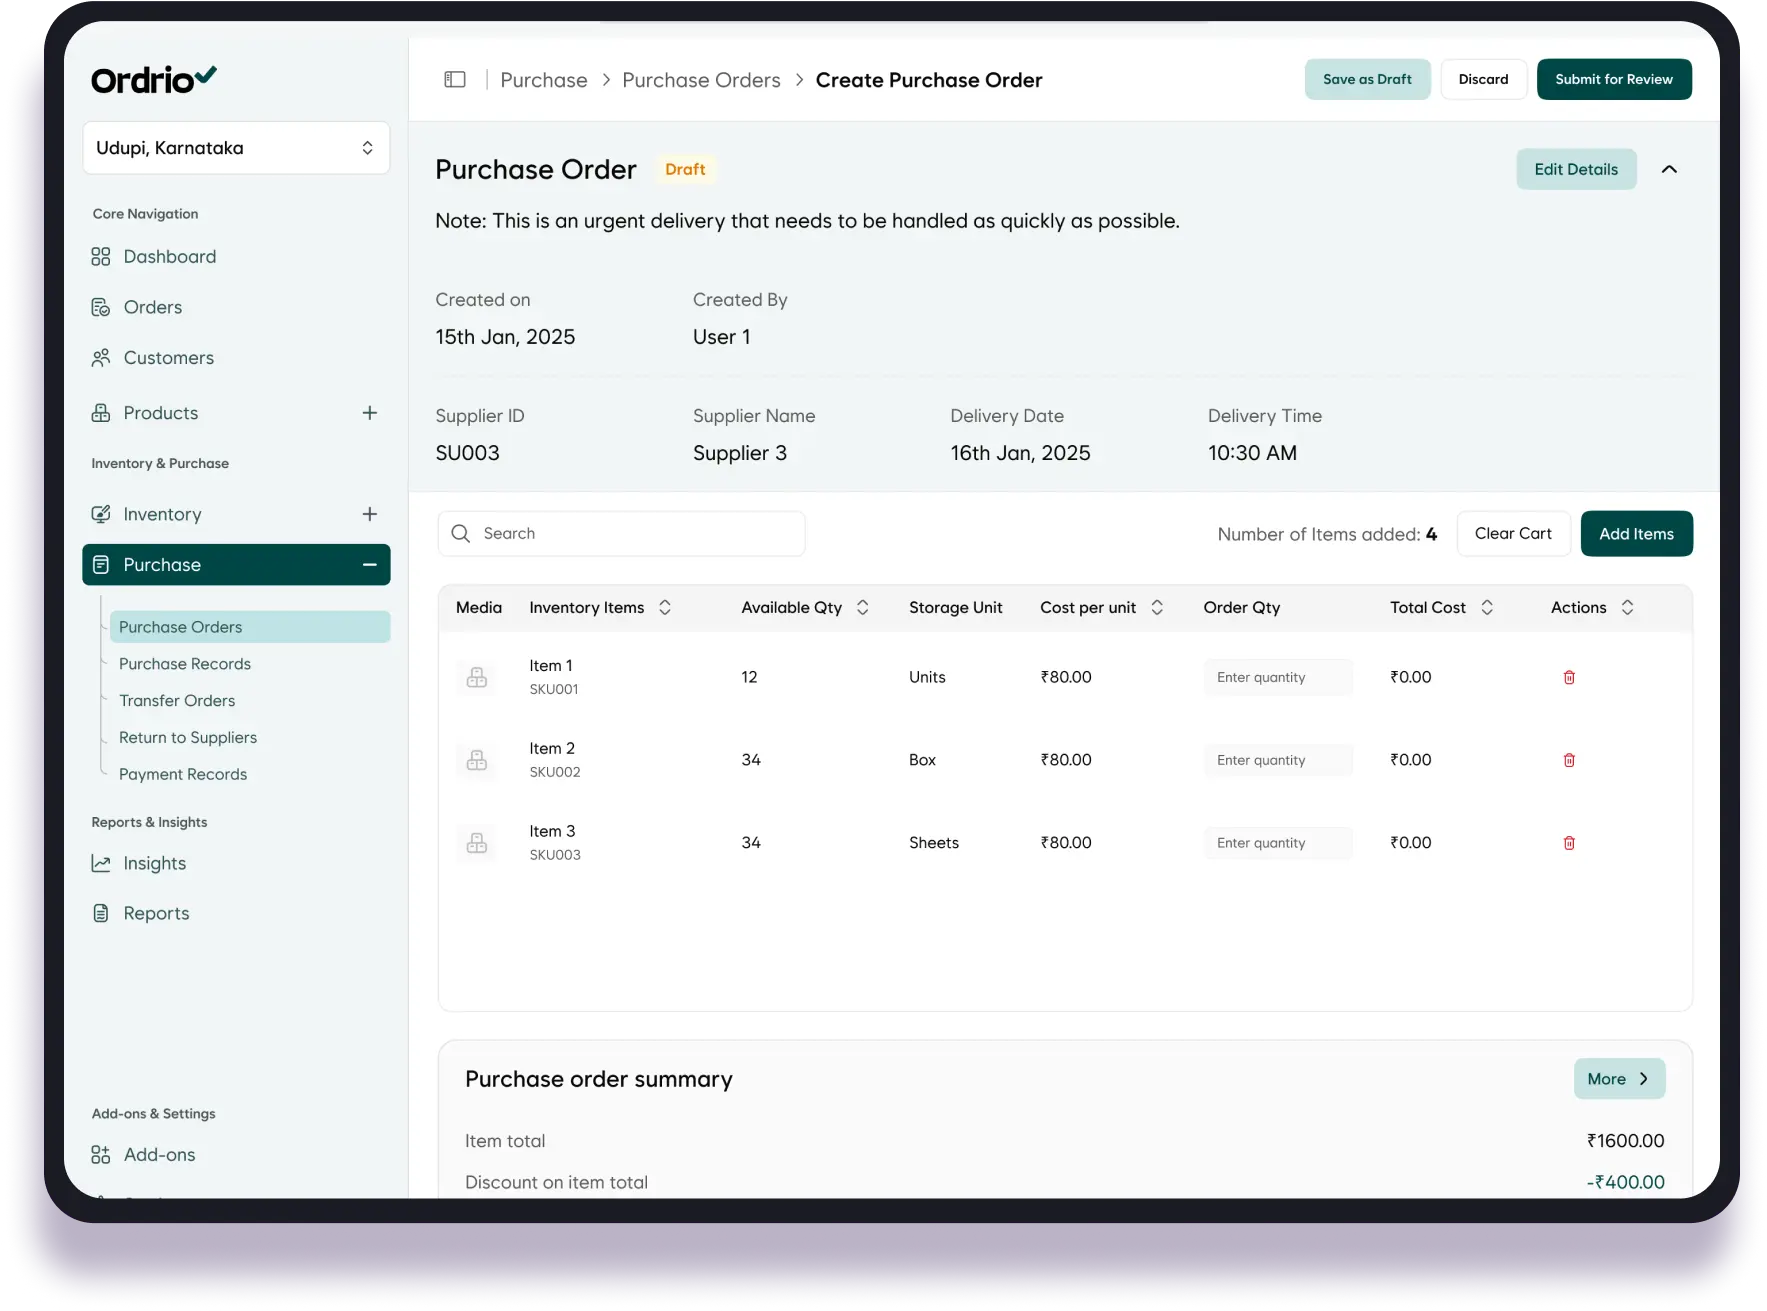Click Item 1 Enter quantity field
The height and width of the screenshot is (1311, 1767).
point(1278,678)
